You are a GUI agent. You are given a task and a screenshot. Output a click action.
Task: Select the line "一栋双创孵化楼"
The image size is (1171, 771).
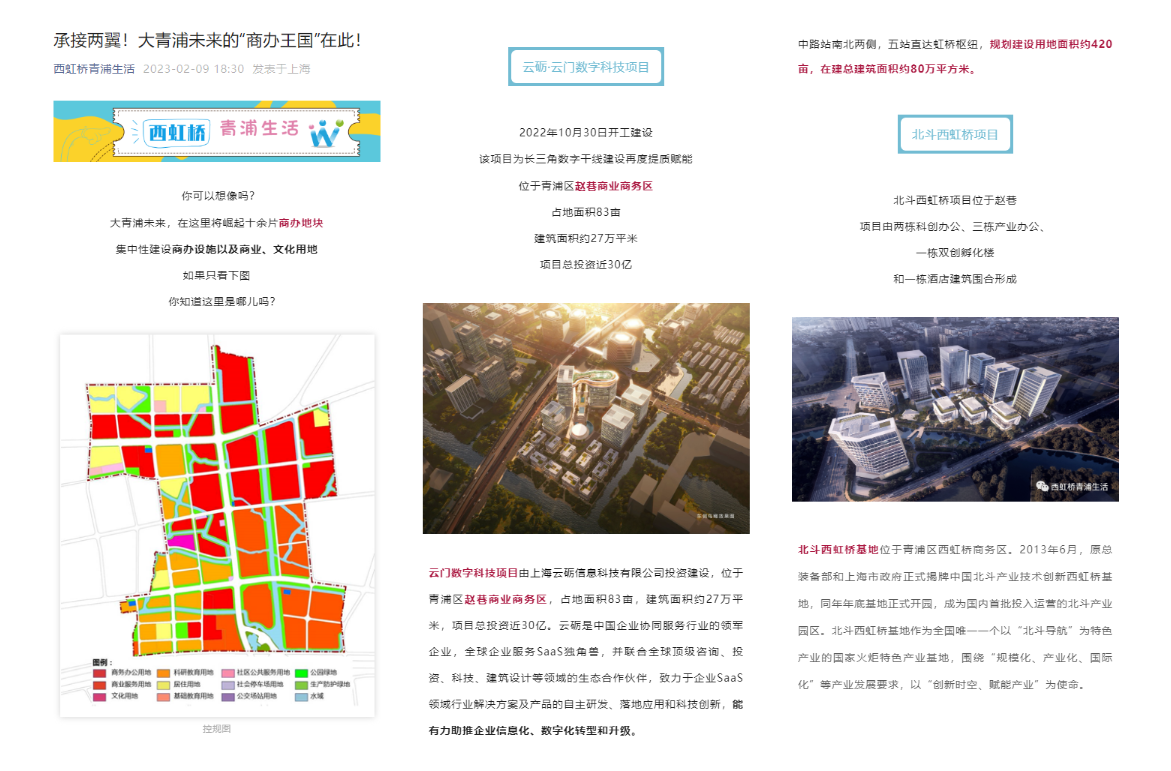point(955,253)
